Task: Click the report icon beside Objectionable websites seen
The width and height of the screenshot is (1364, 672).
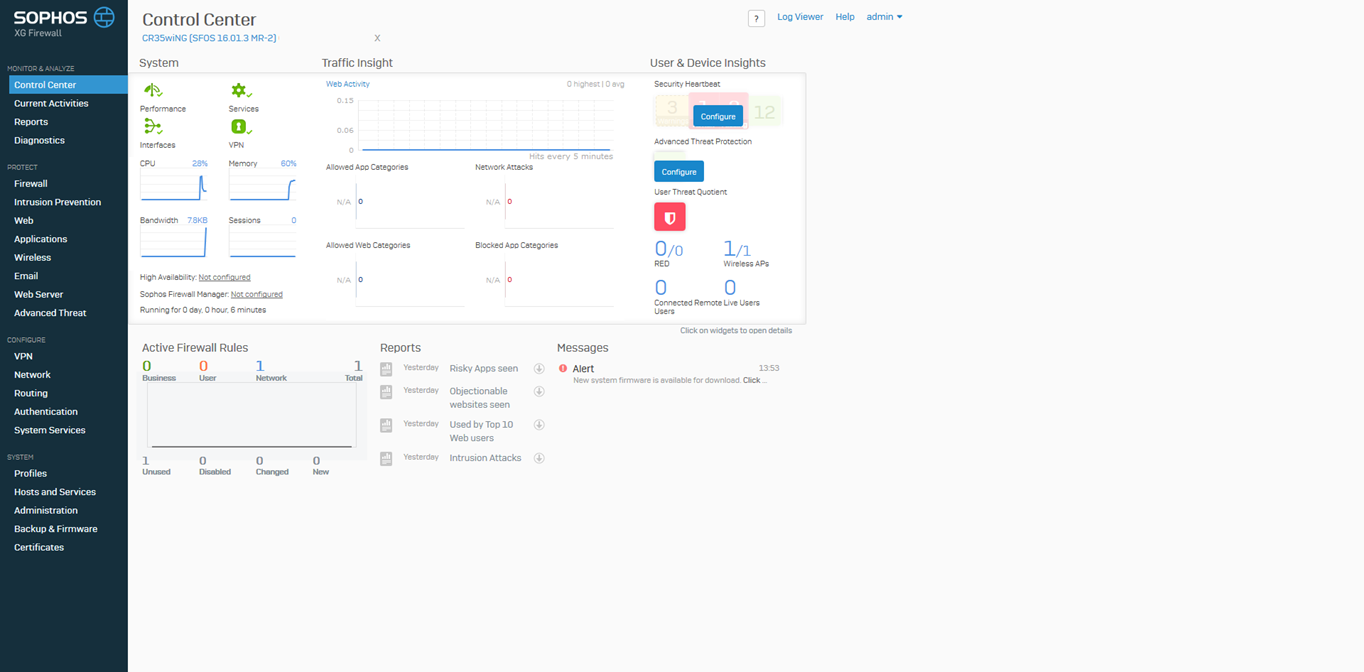Action: [x=386, y=392]
